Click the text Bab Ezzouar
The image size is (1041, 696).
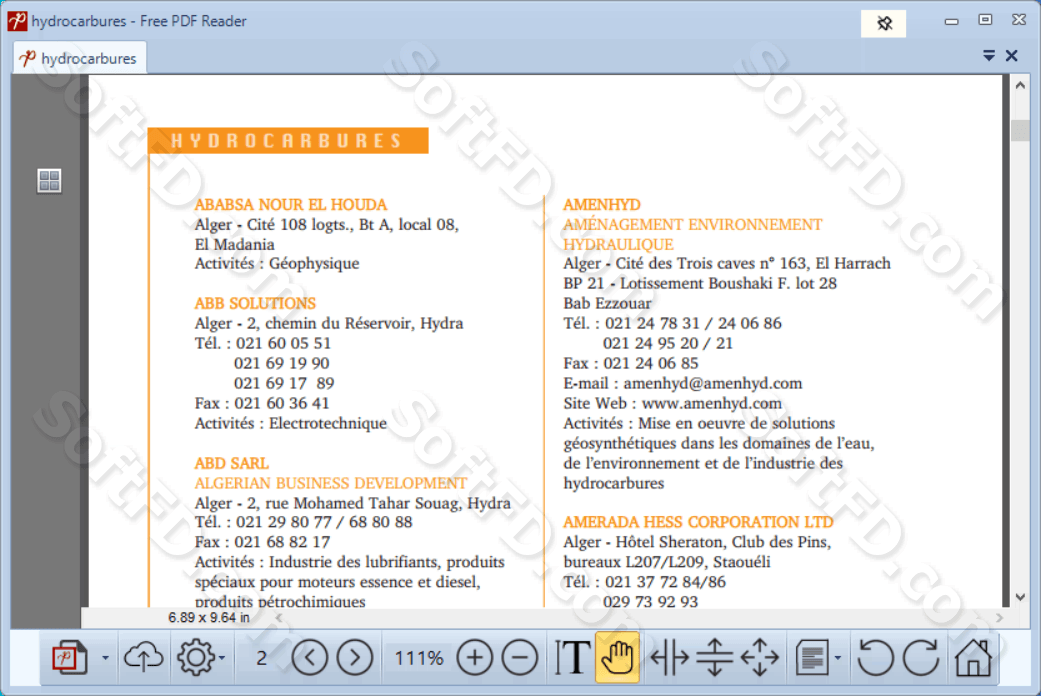pos(607,304)
